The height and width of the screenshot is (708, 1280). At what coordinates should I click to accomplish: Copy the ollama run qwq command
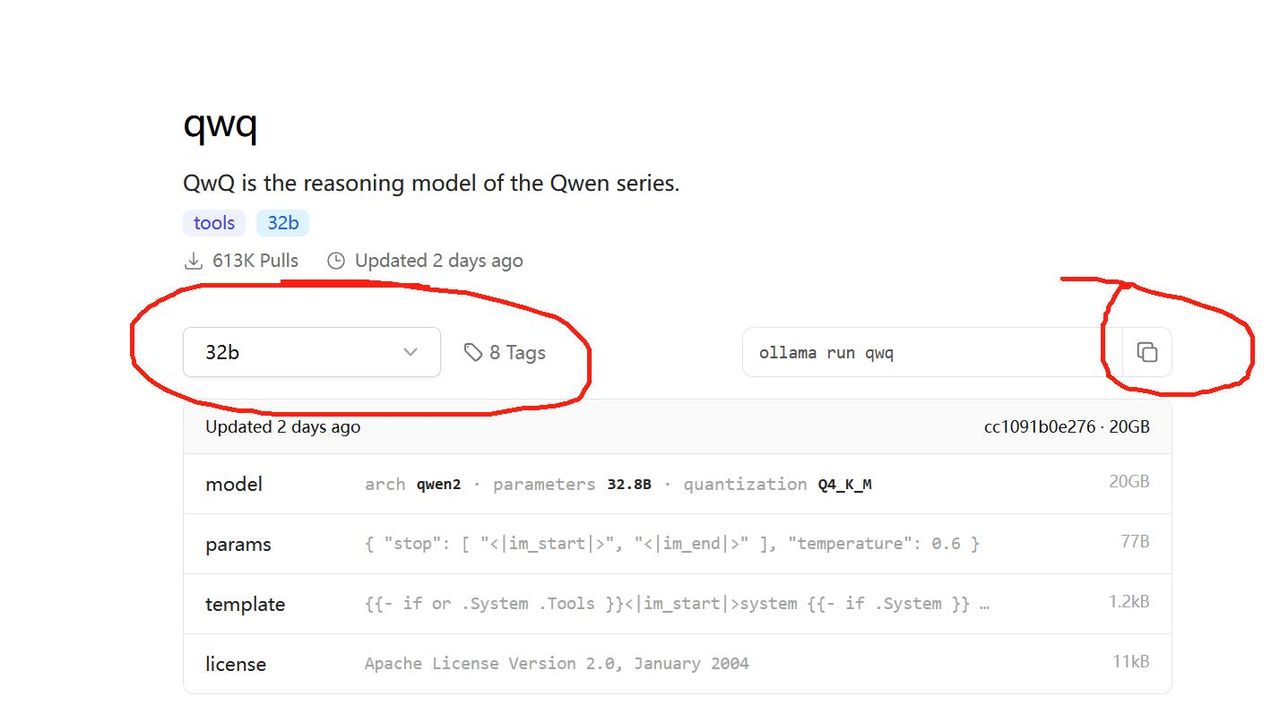coord(1147,352)
